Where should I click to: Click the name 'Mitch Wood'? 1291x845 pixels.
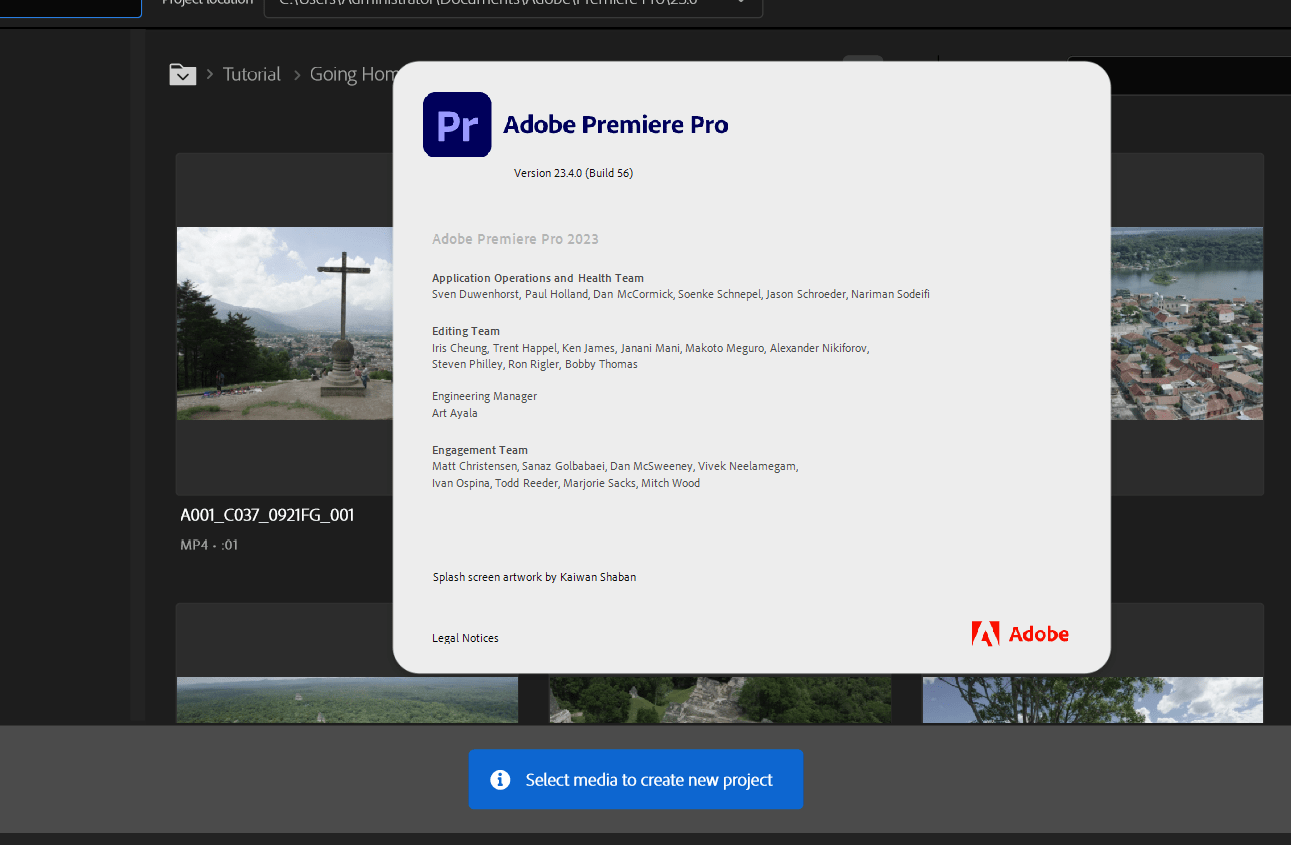point(670,483)
